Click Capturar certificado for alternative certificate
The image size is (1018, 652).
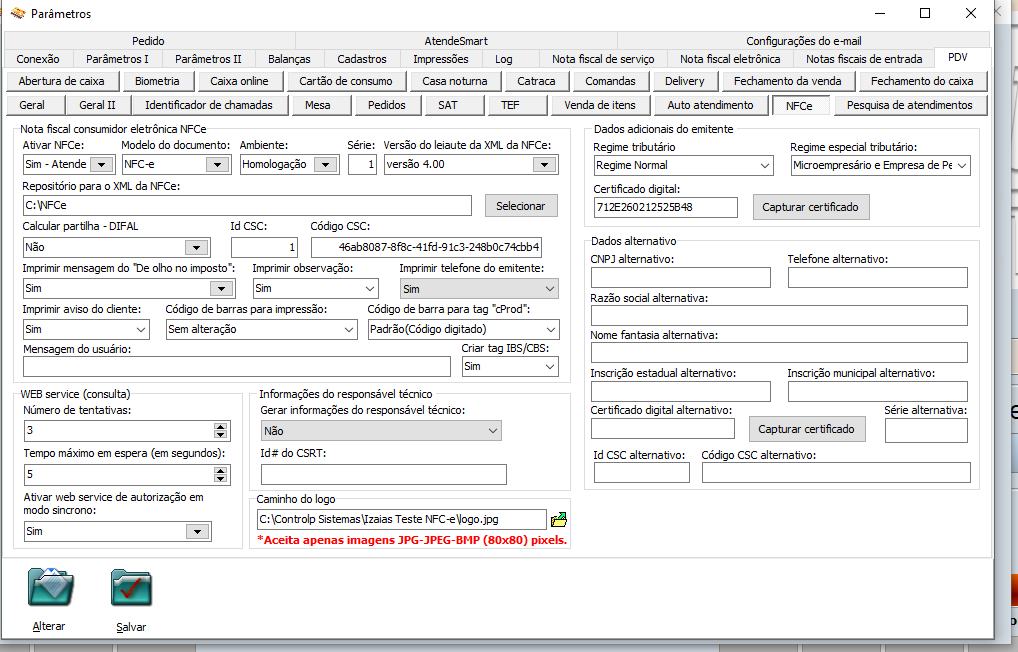click(806, 429)
